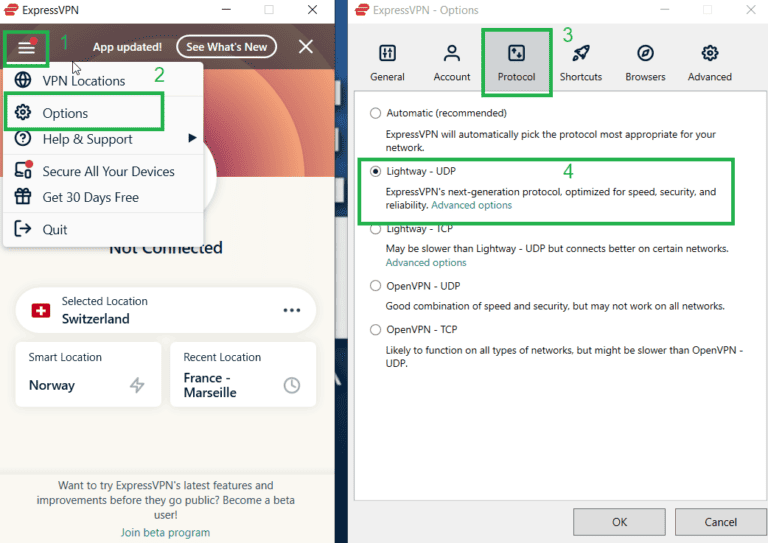Viewport: 768px width, 543px height.
Task: Click the ExpressVPN logo in Options title bar
Action: 362,10
